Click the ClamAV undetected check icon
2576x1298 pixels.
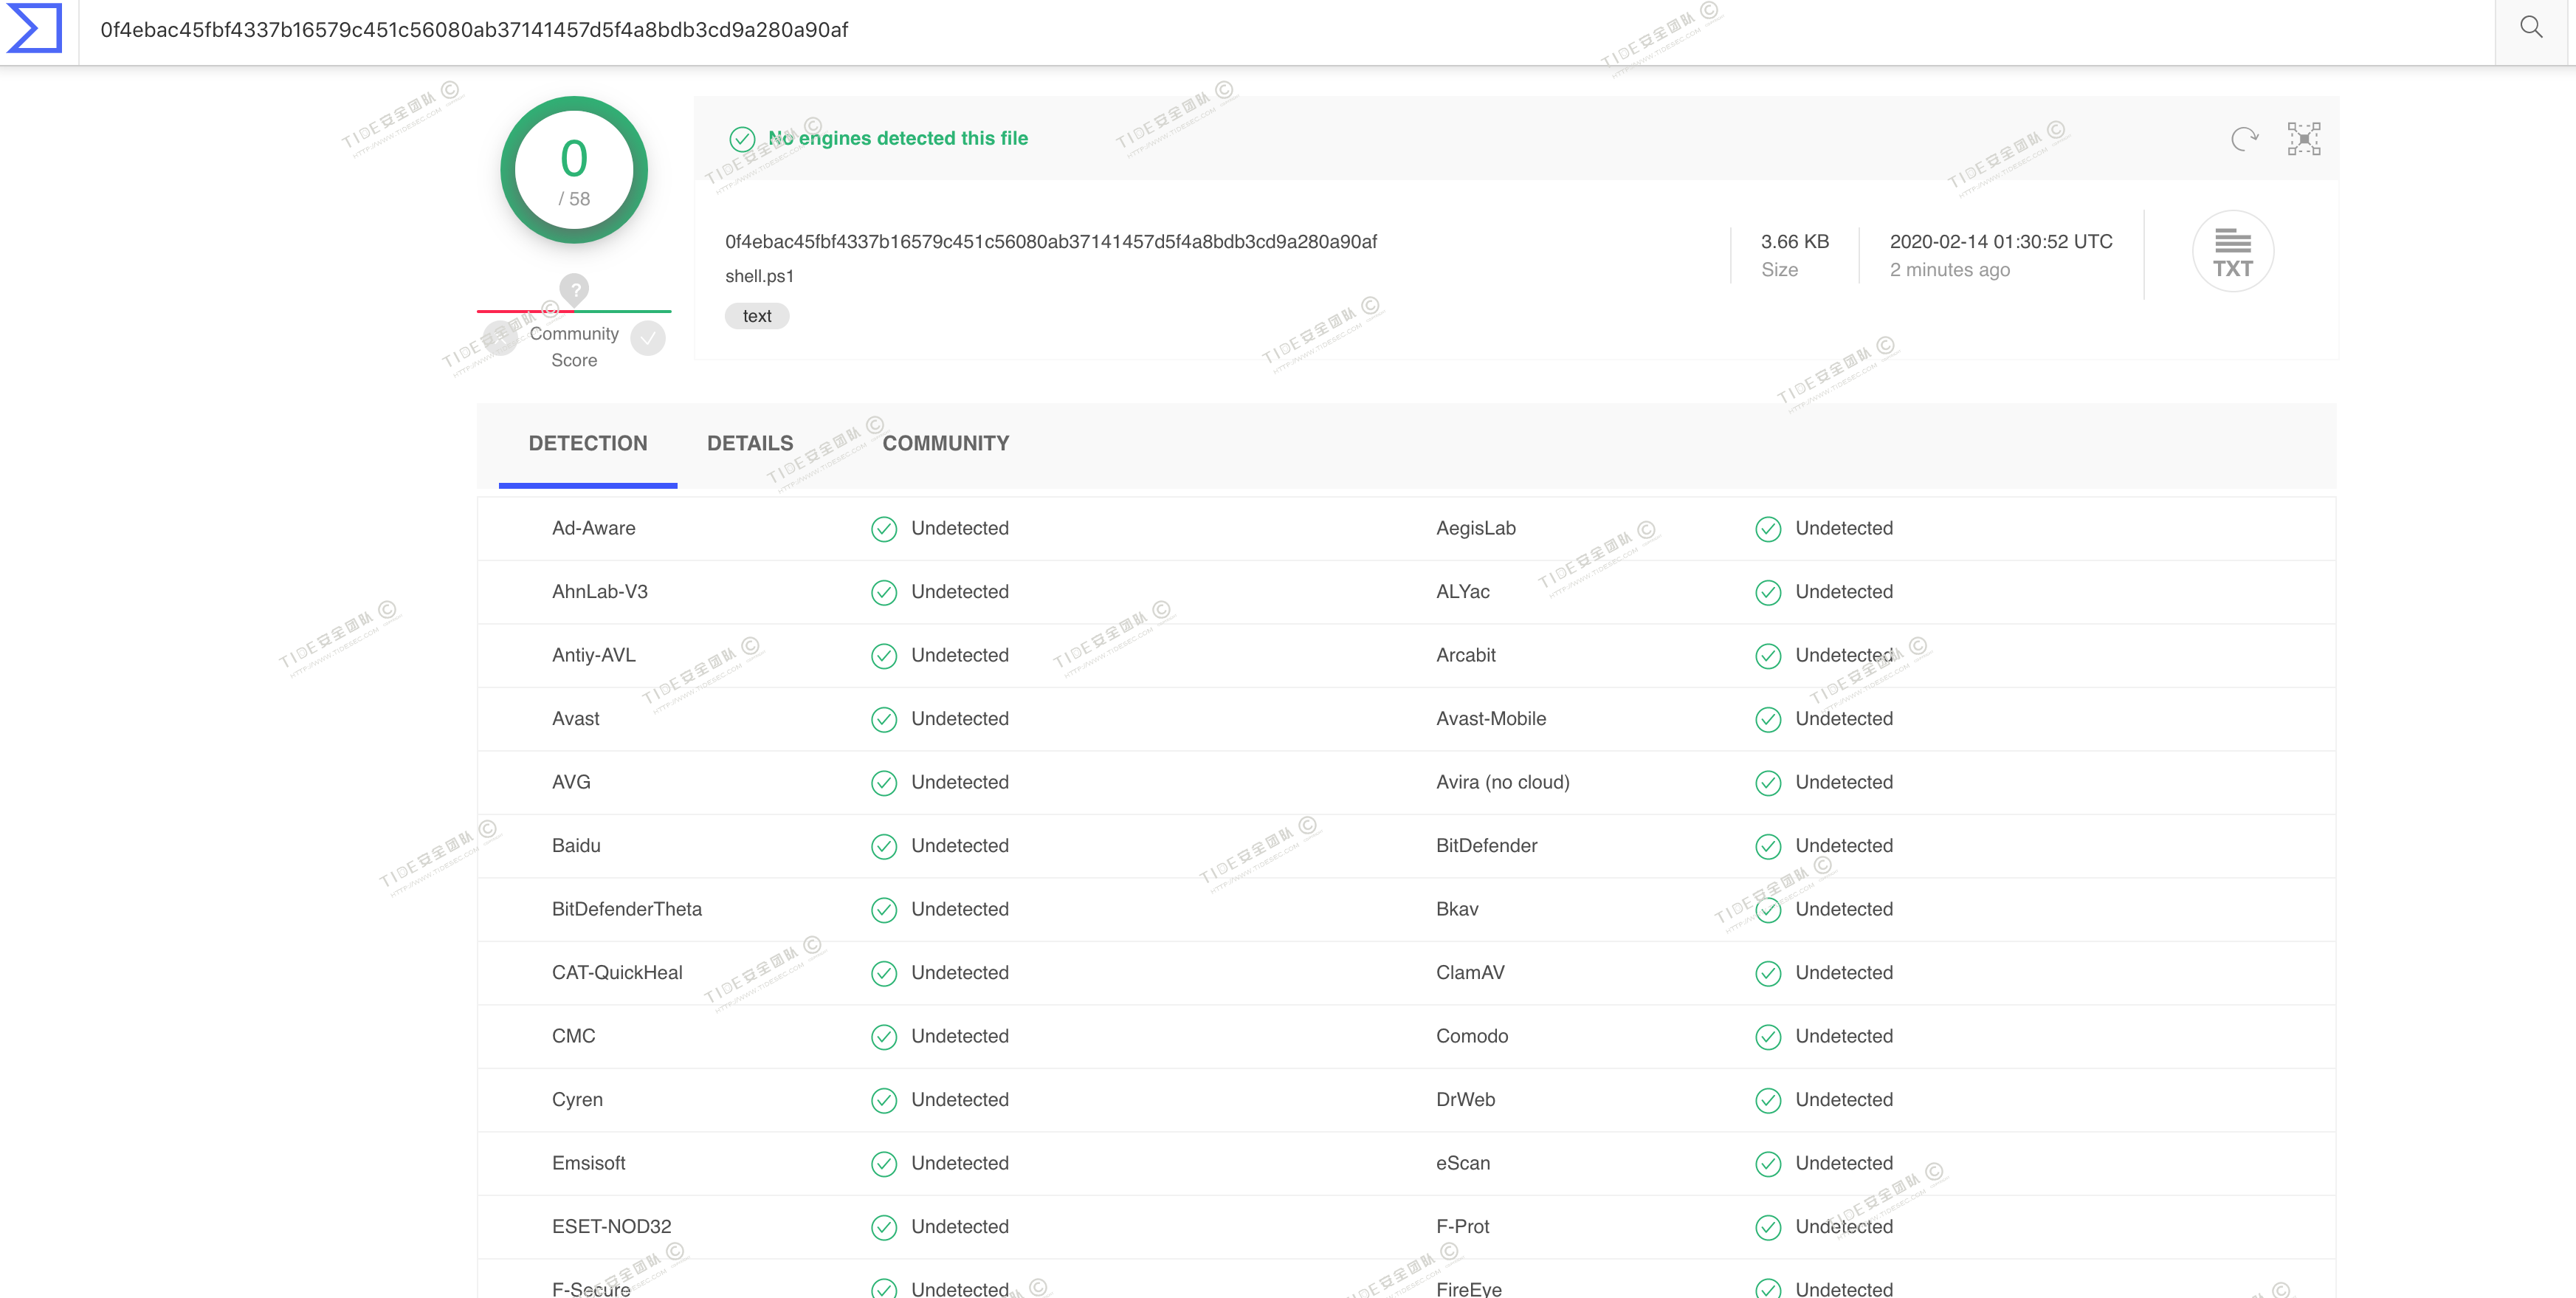(1768, 973)
